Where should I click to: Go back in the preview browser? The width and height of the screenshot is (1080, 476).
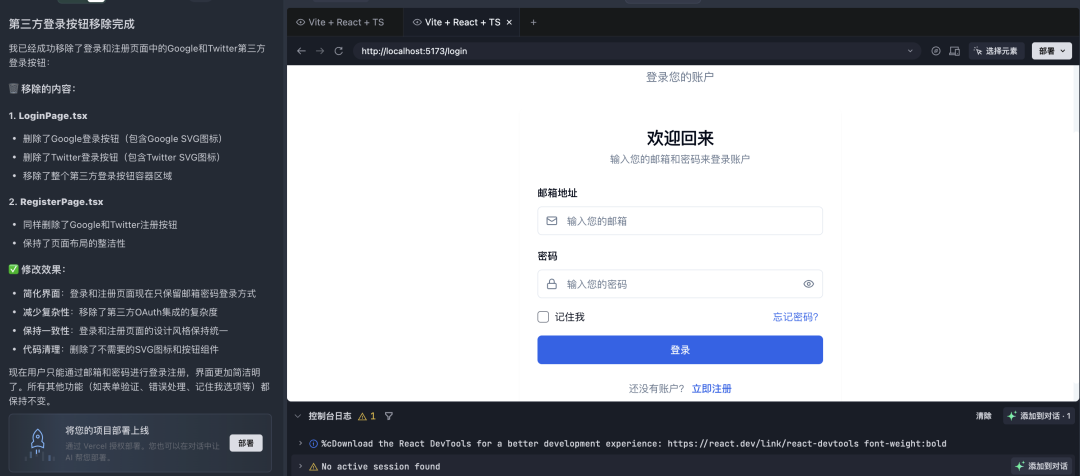click(300, 51)
